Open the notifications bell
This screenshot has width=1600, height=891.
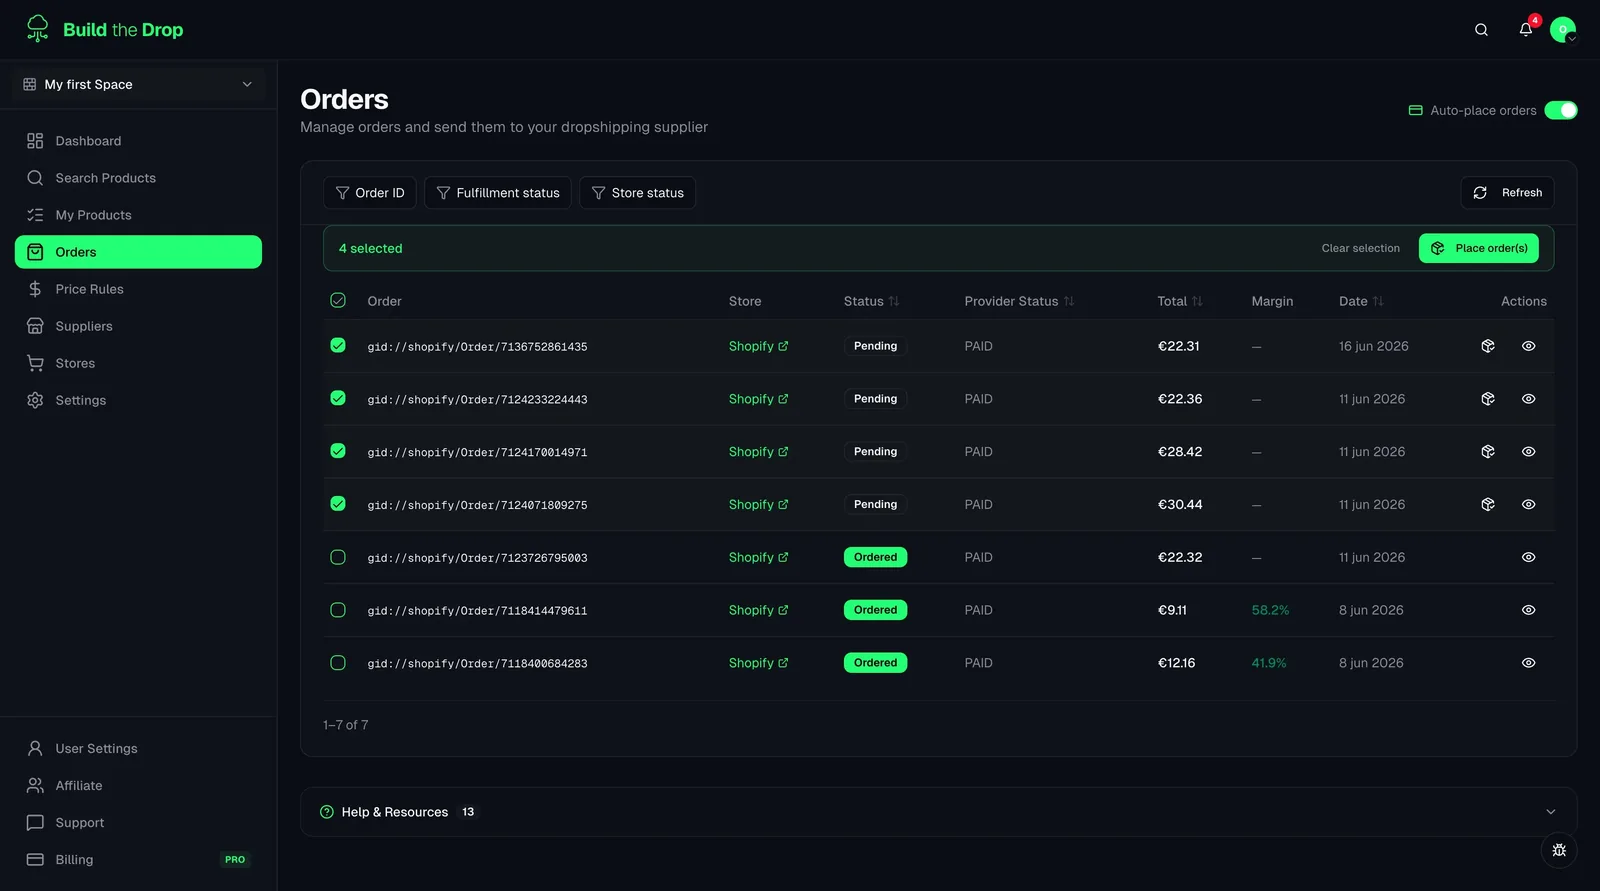coord(1526,30)
